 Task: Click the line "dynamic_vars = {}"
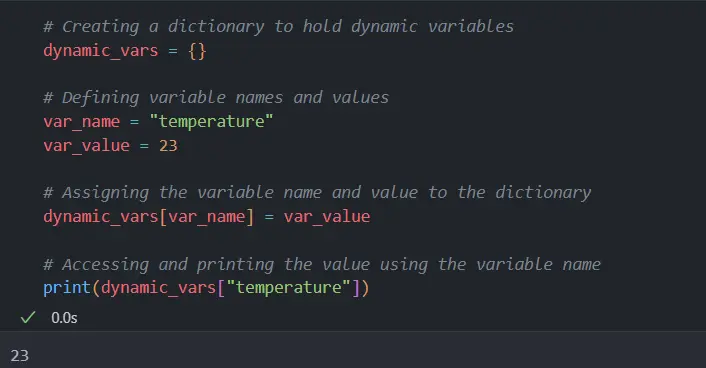[x=125, y=51]
